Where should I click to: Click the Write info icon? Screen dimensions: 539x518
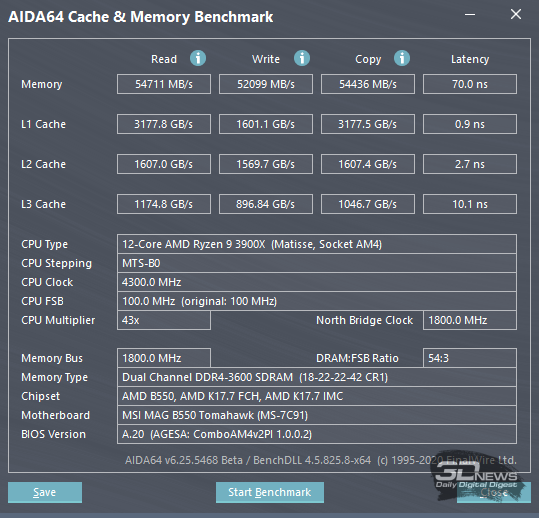pos(302,58)
